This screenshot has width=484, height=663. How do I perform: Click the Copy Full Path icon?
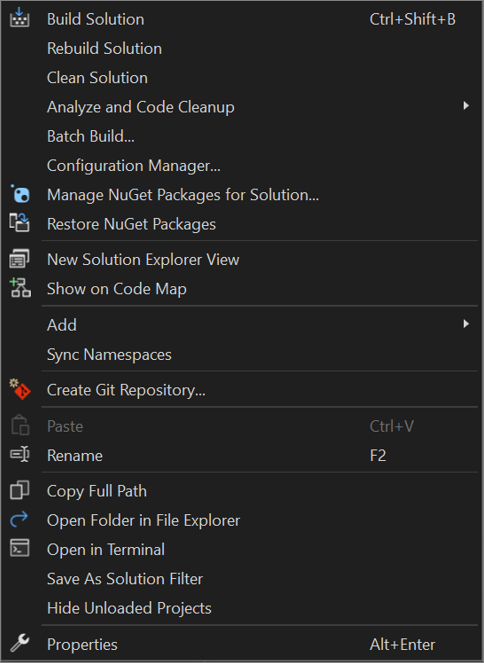[19, 490]
